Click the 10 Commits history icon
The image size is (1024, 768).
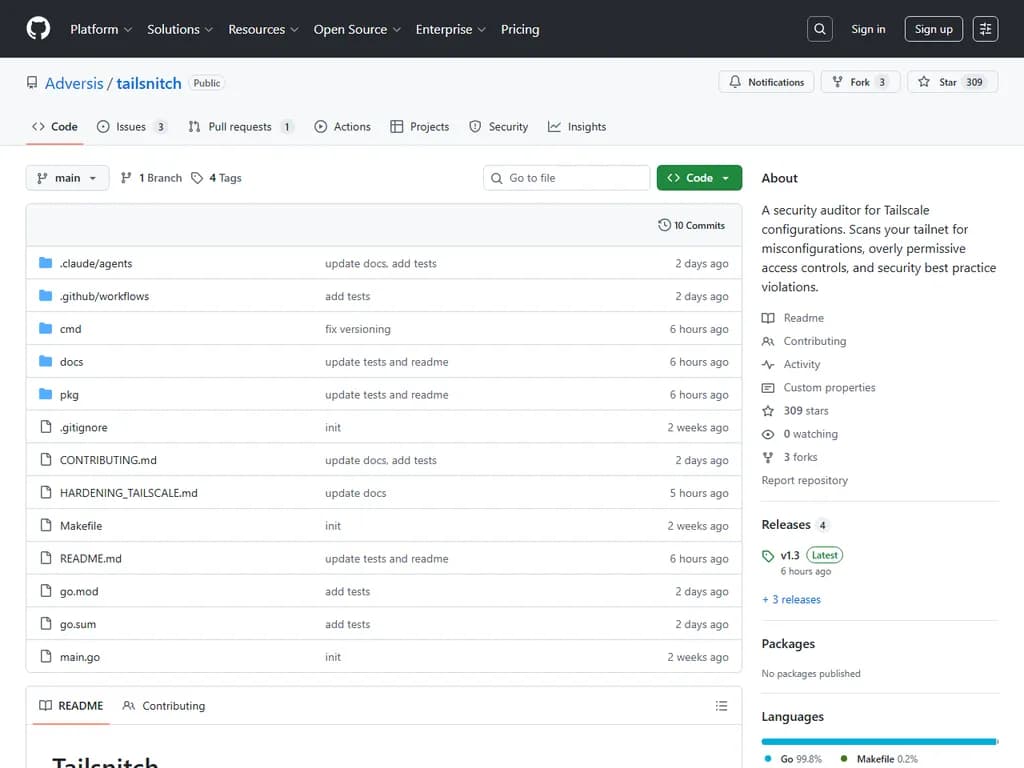(x=665, y=225)
